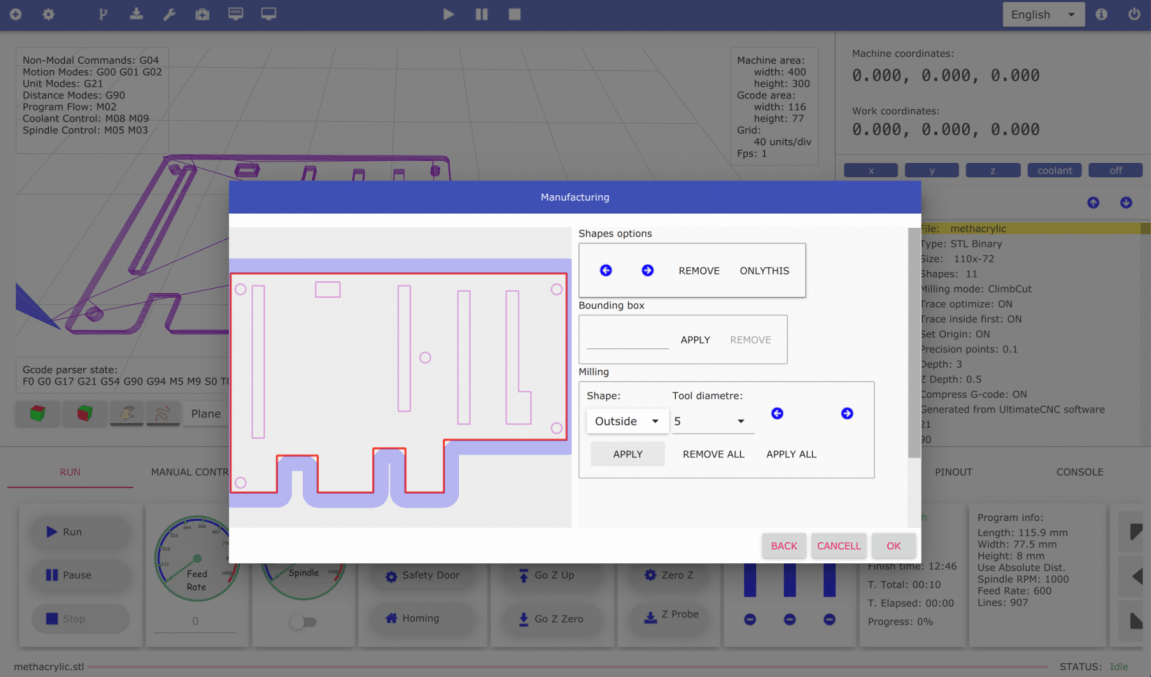Click the import/download icon in the toolbar
Viewport: 1151px width, 677px height.
134,14
